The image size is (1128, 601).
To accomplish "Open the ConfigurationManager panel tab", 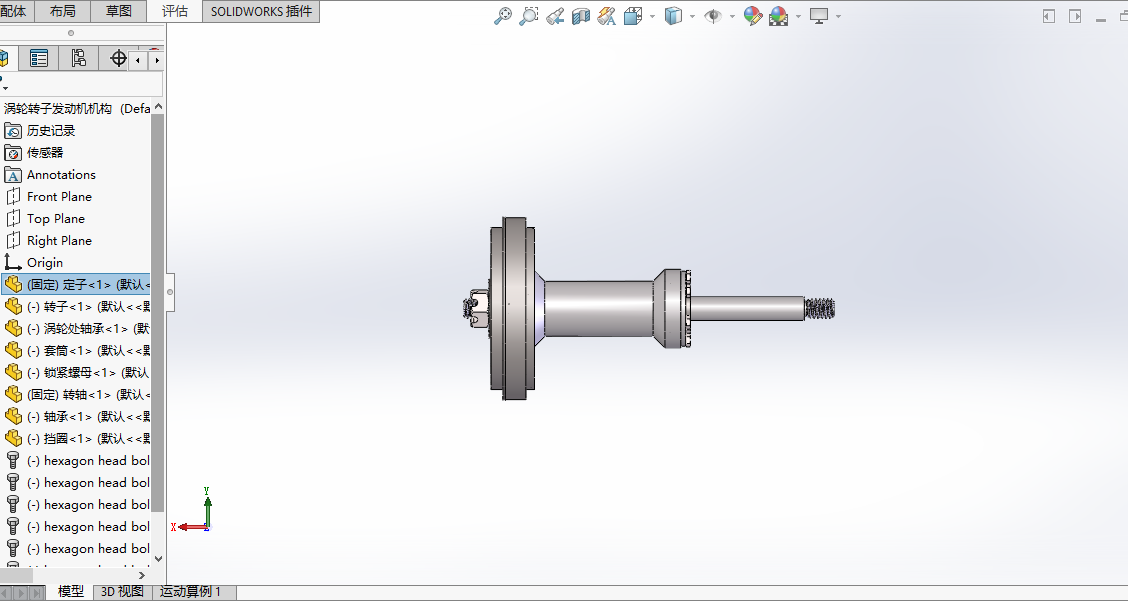I will [78, 58].
